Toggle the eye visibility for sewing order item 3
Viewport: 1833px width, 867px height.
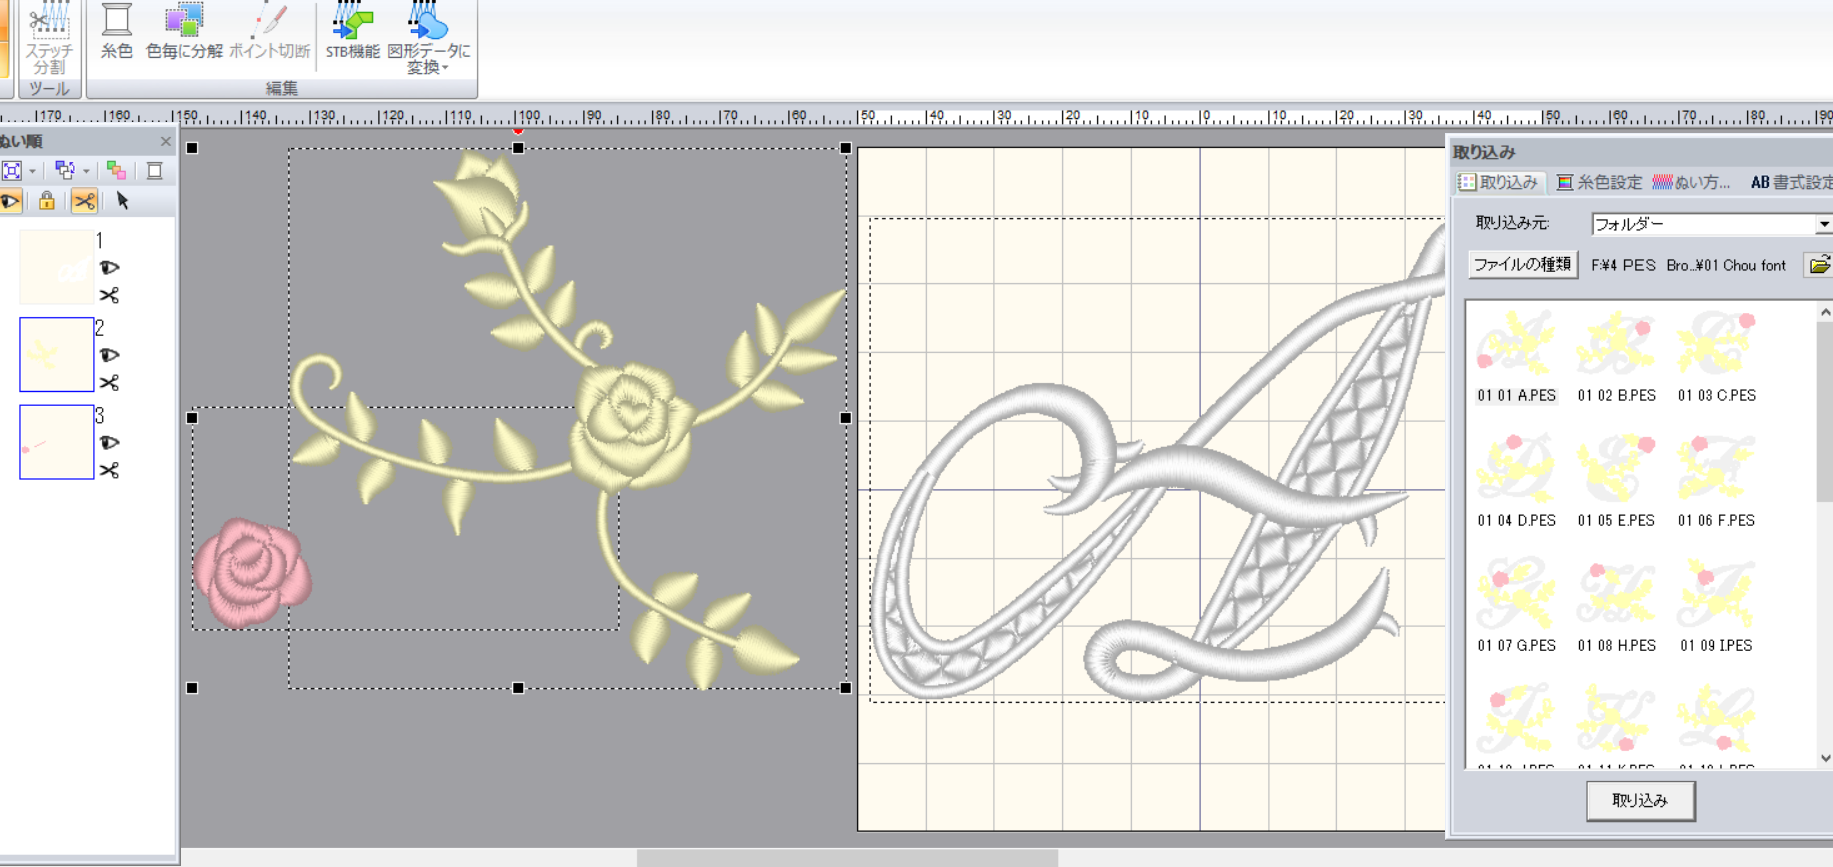(109, 442)
